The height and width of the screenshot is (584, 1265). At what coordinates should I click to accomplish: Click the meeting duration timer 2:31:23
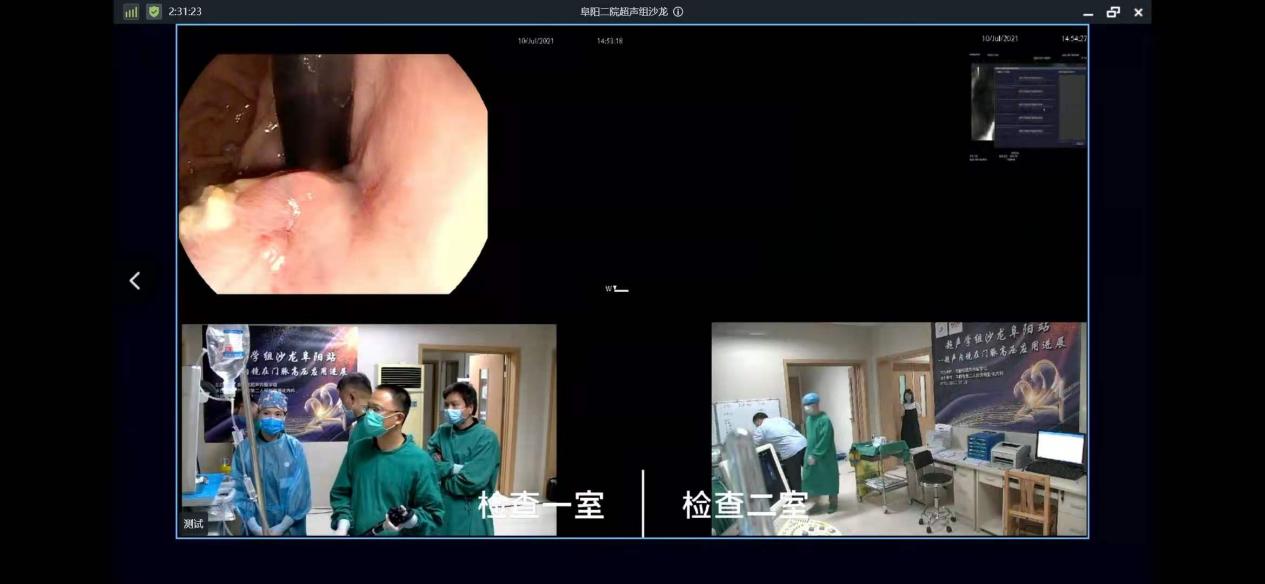[185, 12]
